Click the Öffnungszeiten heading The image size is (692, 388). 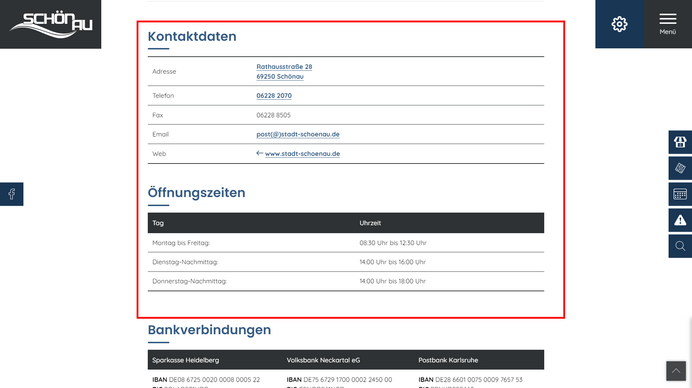(196, 192)
